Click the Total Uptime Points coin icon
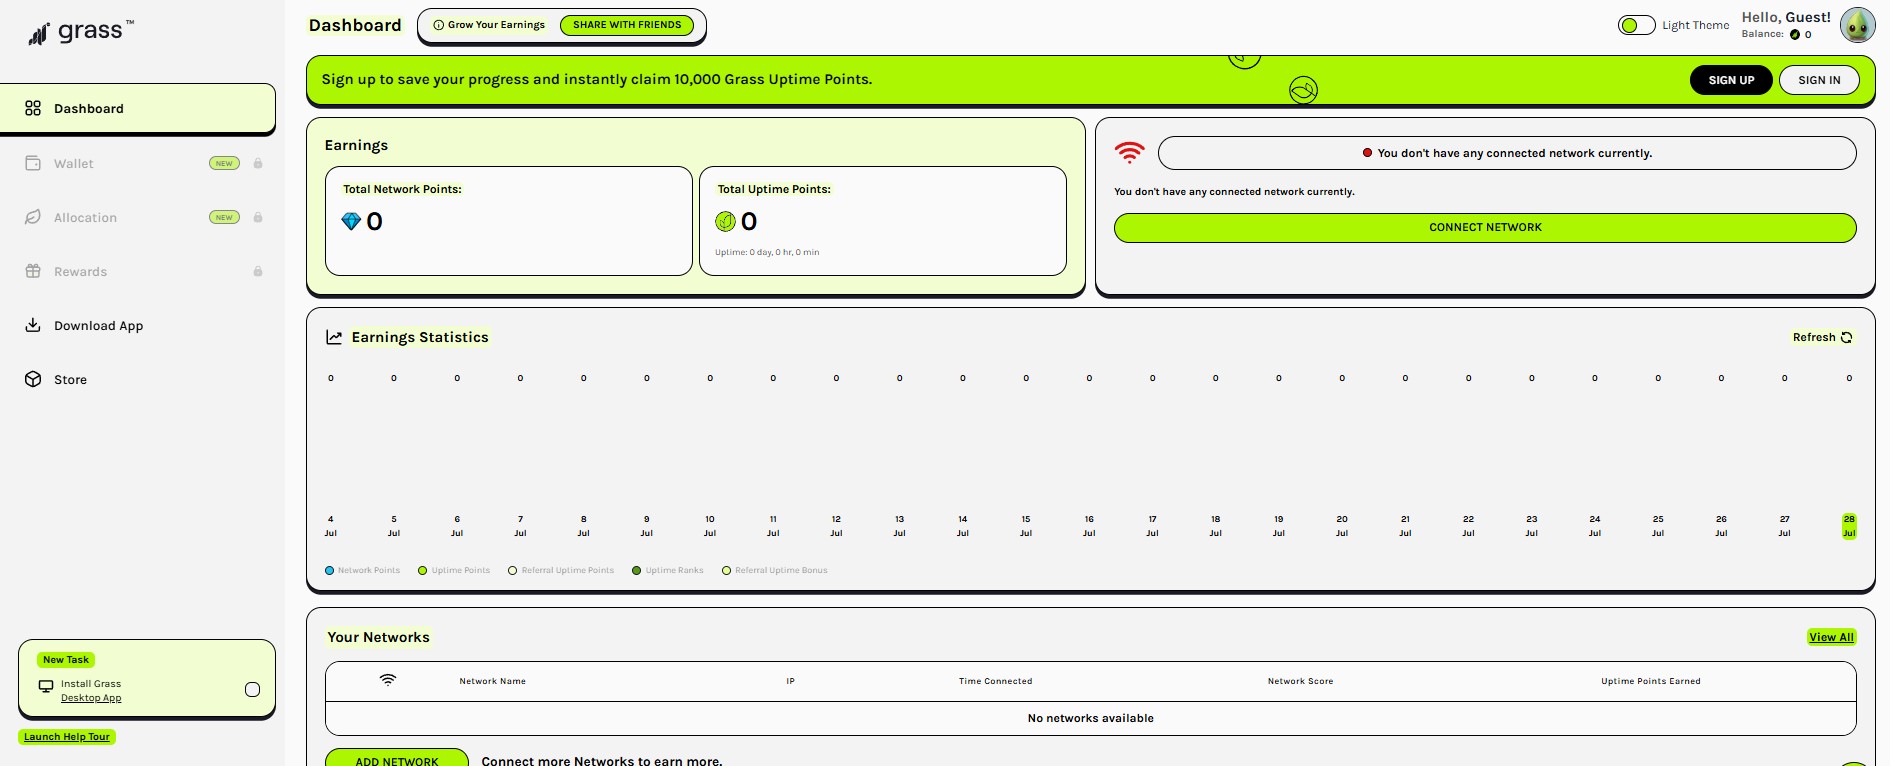This screenshot has height=766, width=1890. [725, 221]
